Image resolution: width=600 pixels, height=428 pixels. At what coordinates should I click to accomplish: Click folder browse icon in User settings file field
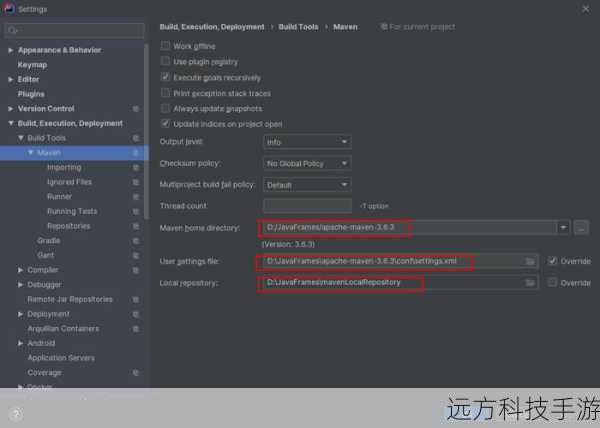[530, 262]
